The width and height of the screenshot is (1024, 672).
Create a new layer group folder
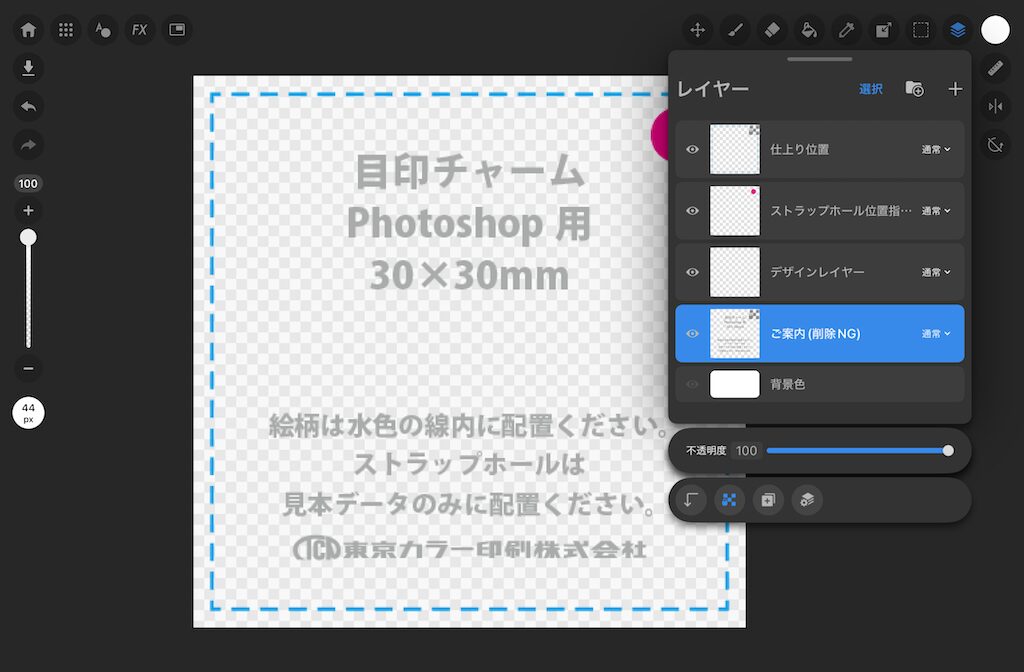pyautogui.click(x=914, y=89)
